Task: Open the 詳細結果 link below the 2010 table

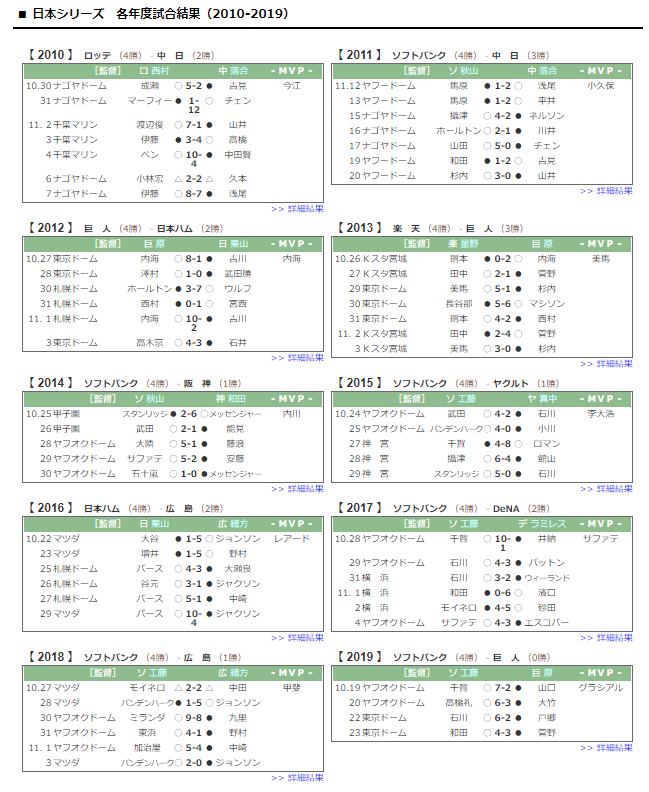Action: (x=297, y=209)
